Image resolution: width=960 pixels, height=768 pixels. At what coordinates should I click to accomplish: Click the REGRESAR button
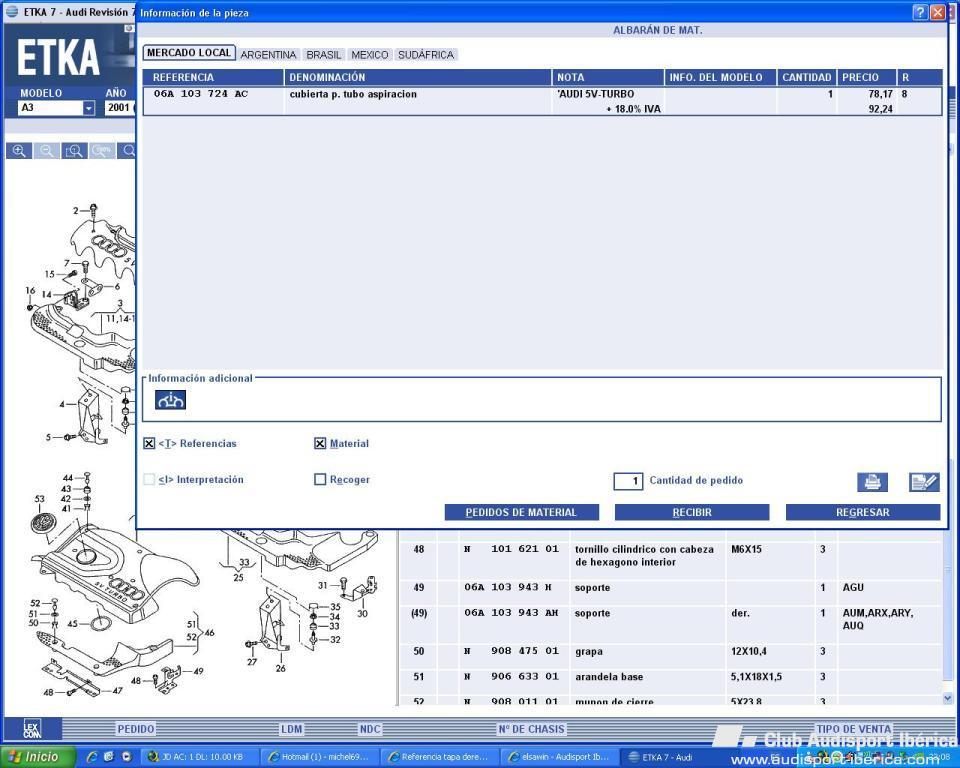click(x=863, y=513)
